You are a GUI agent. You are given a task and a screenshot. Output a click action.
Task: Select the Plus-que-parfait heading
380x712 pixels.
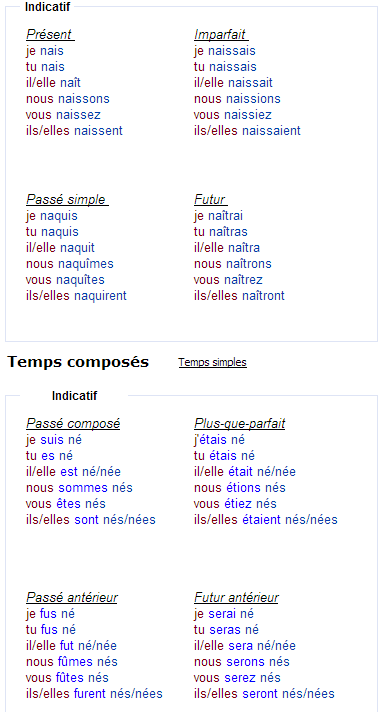pyautogui.click(x=240, y=424)
